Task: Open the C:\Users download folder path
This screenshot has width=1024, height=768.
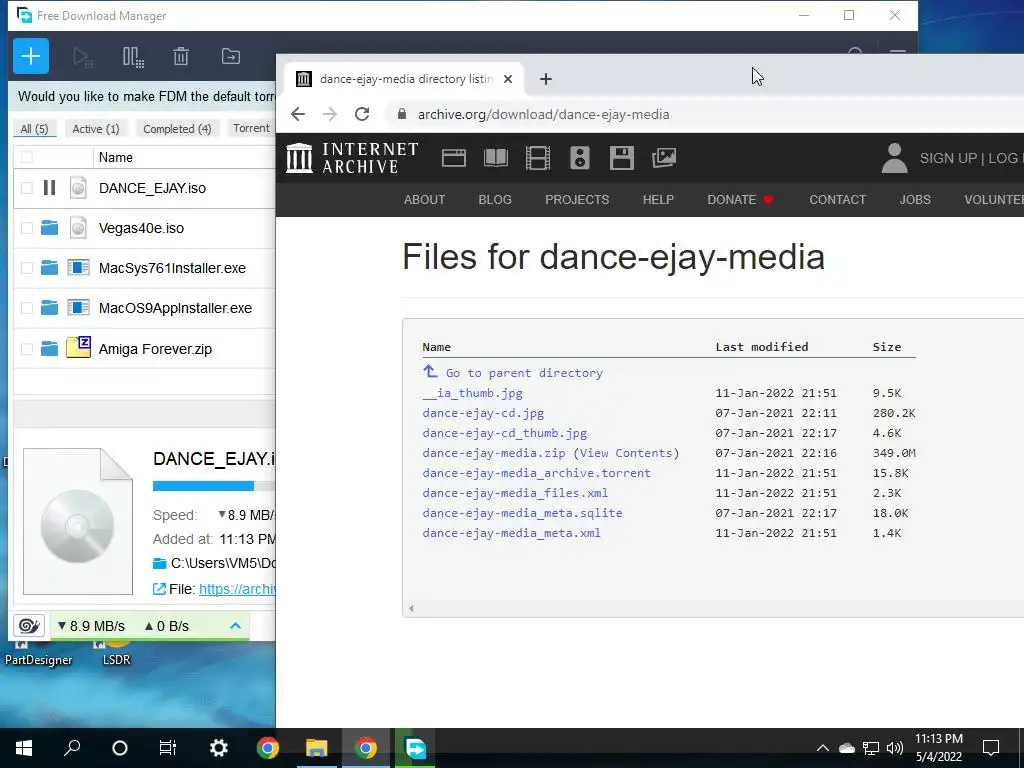Action: pyautogui.click(x=223, y=563)
